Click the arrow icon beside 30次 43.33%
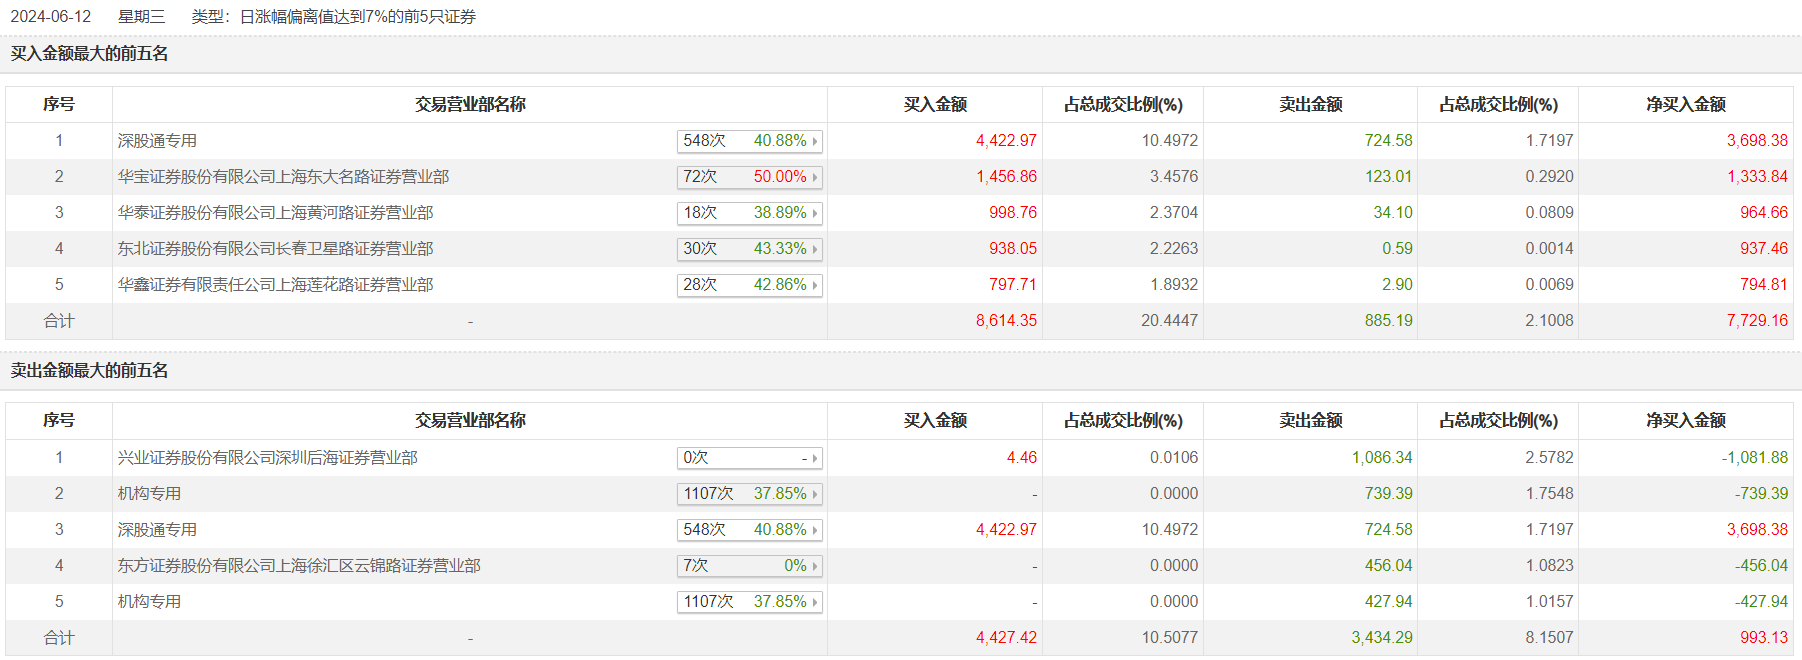 815,249
